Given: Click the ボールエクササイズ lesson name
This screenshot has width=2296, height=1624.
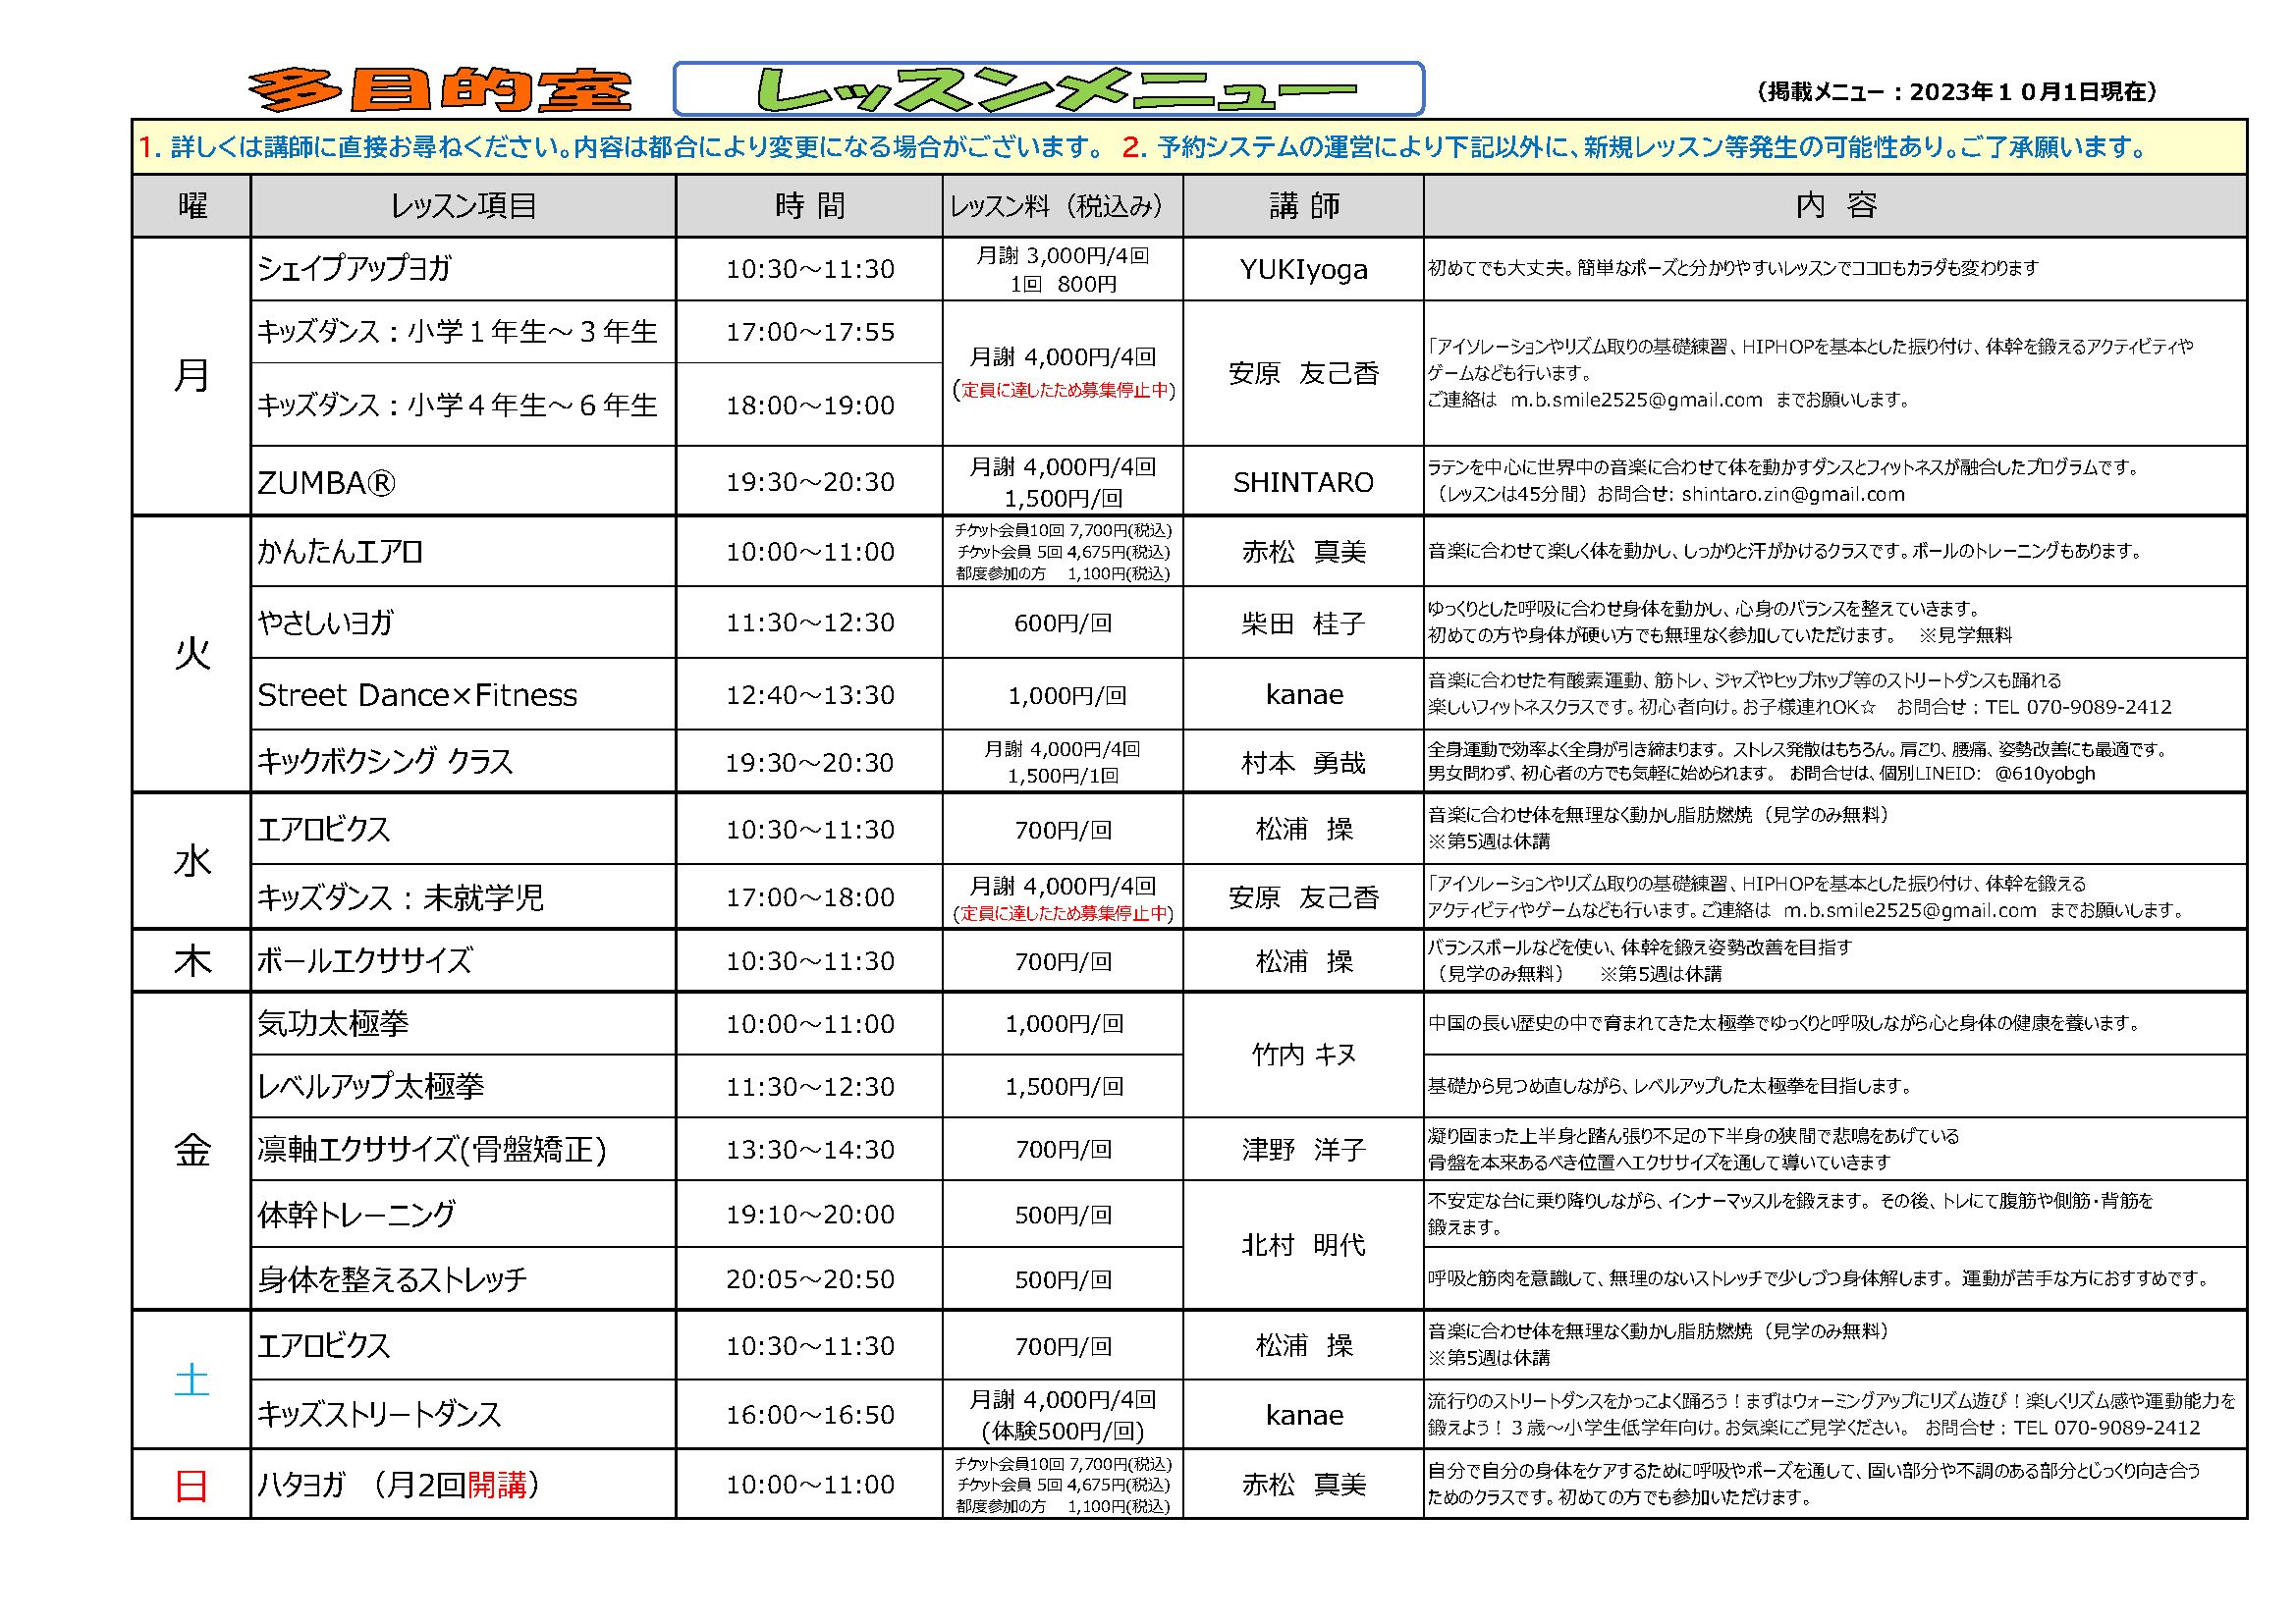Looking at the screenshot, I should [x=364, y=961].
